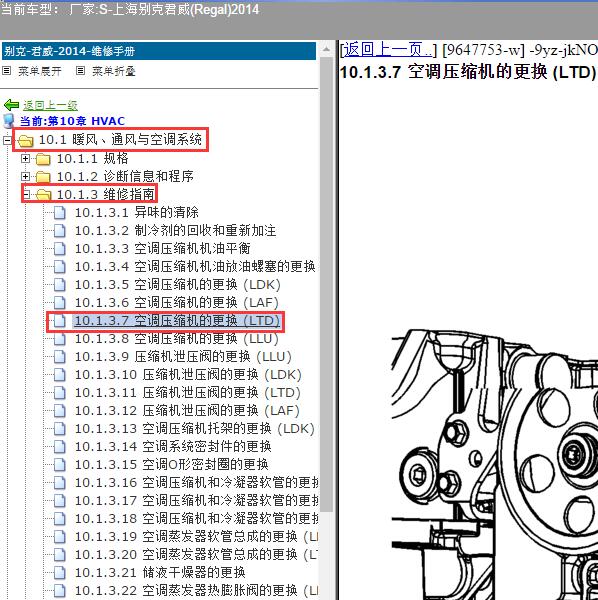Open 10.1.3.7 空调压缩机的更换 (LTD)
The image size is (598, 600).
coord(178,321)
